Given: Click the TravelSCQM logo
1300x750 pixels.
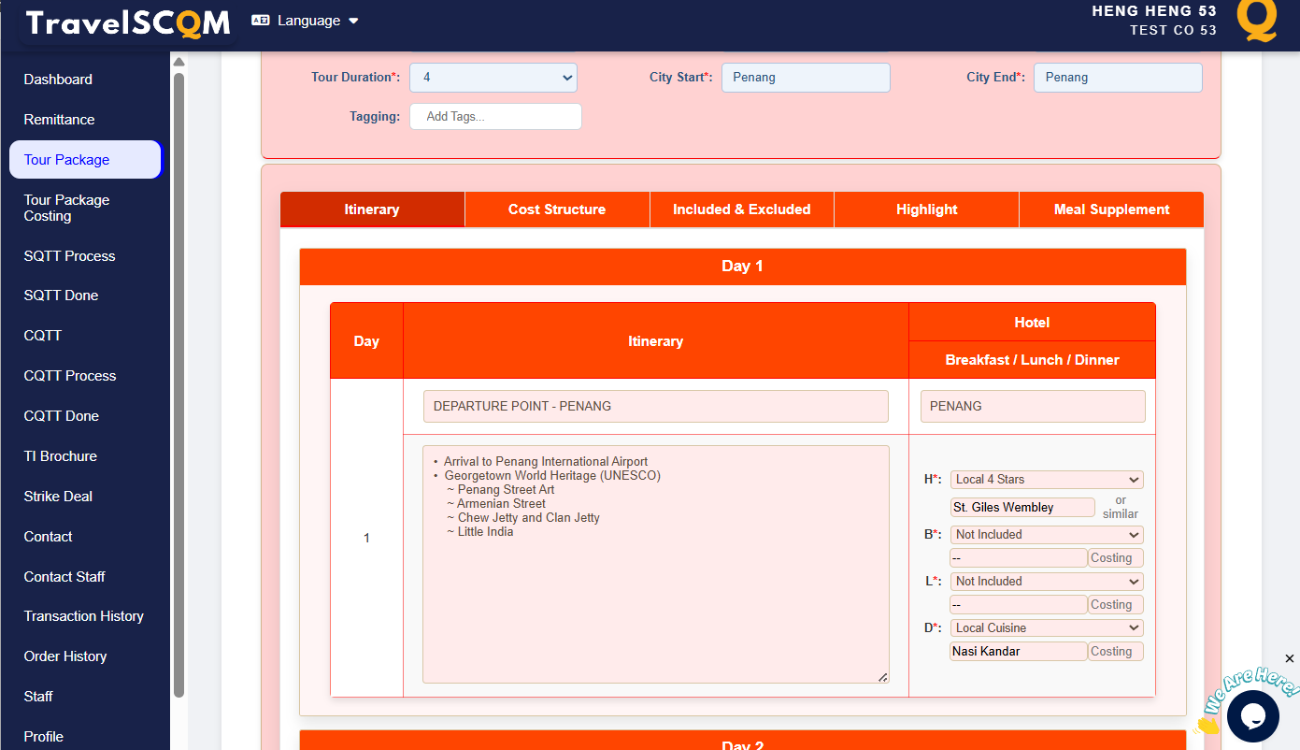Looking at the screenshot, I should point(128,23).
